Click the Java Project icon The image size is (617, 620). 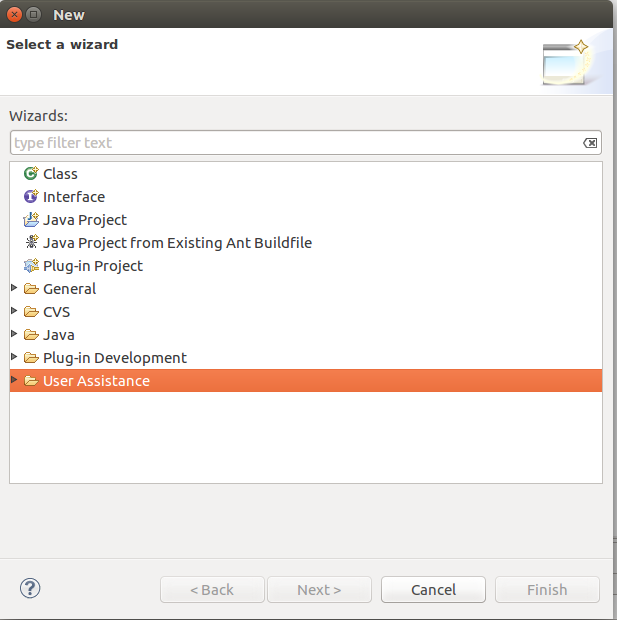31,220
